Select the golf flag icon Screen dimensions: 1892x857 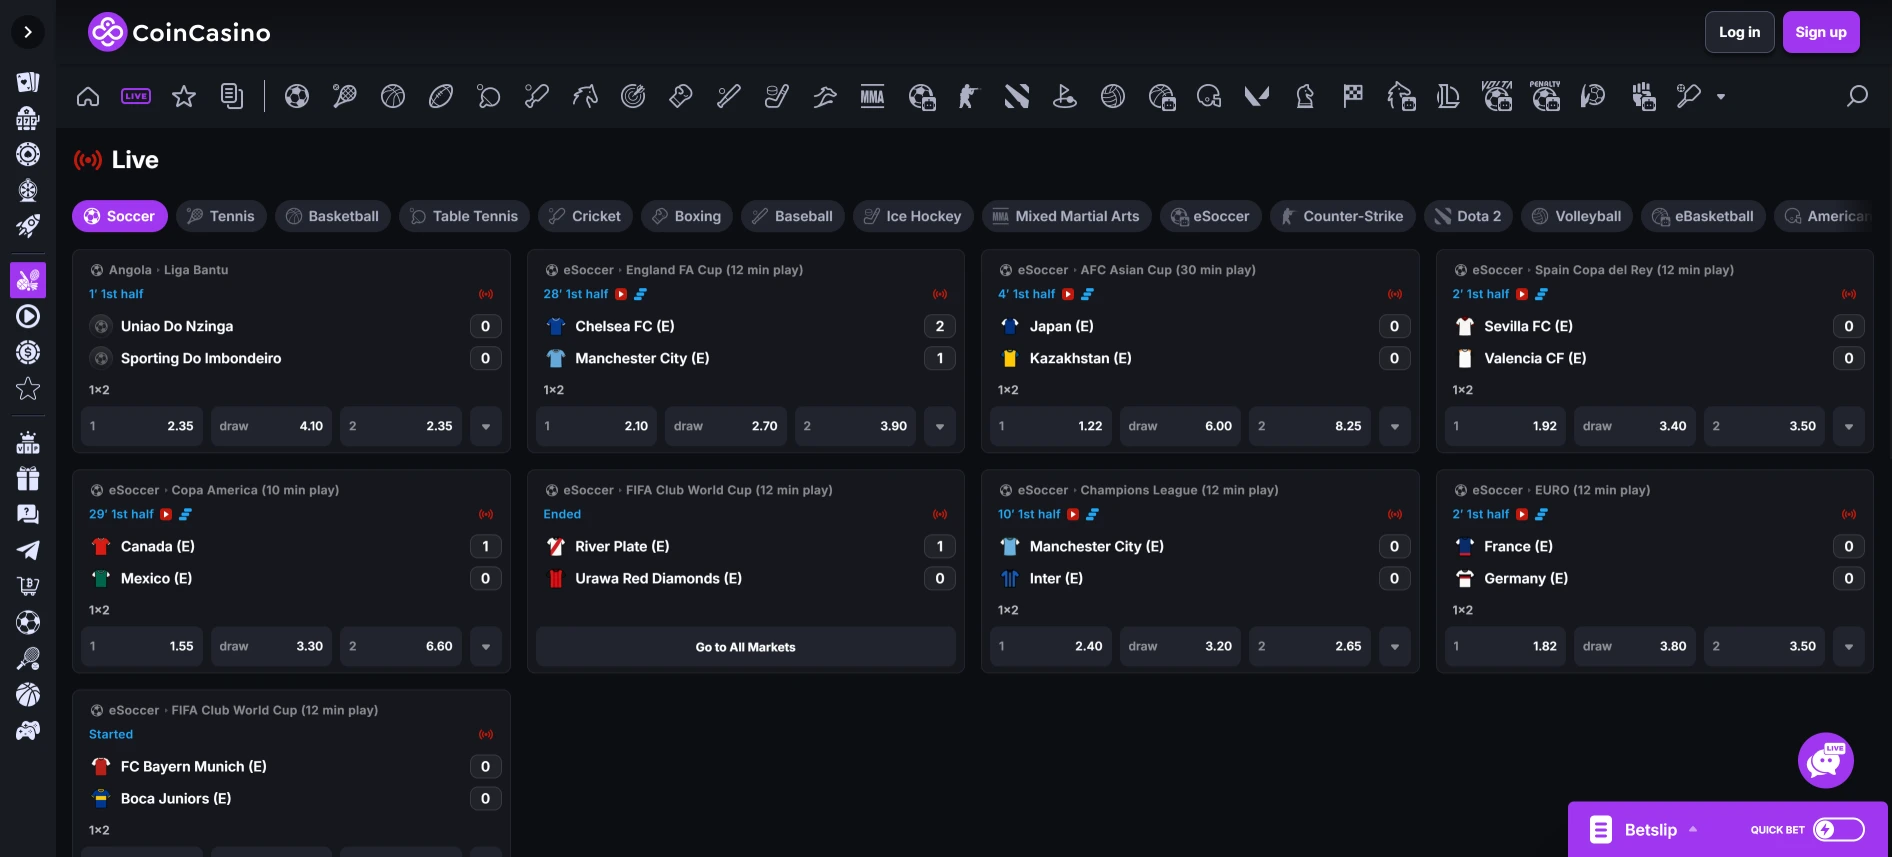(1065, 96)
